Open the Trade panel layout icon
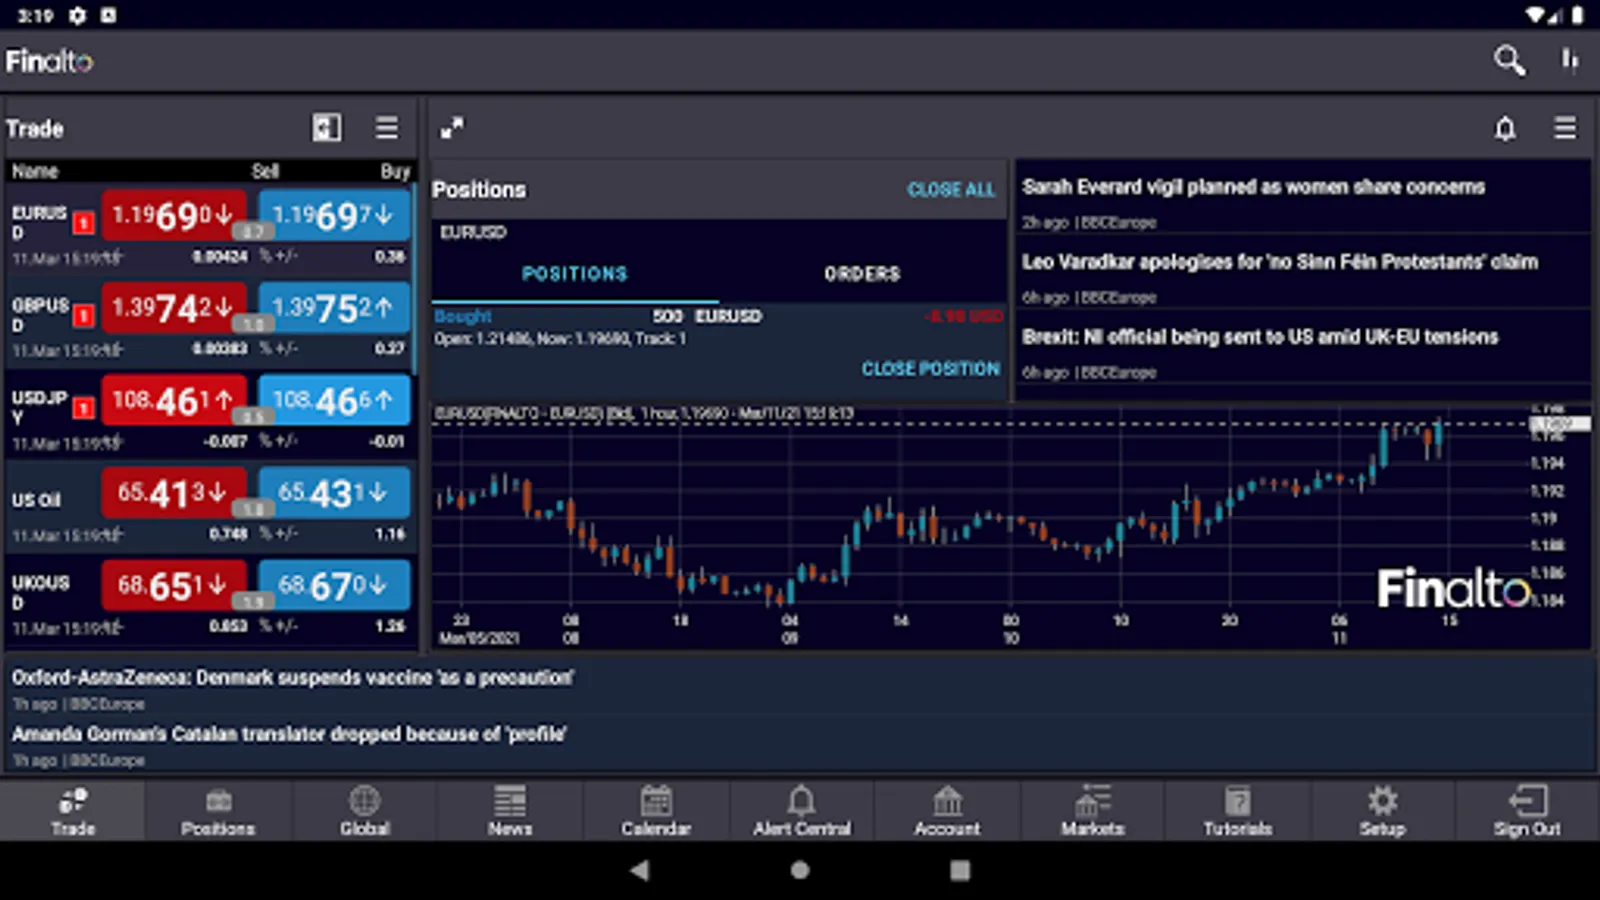 pyautogui.click(x=327, y=128)
